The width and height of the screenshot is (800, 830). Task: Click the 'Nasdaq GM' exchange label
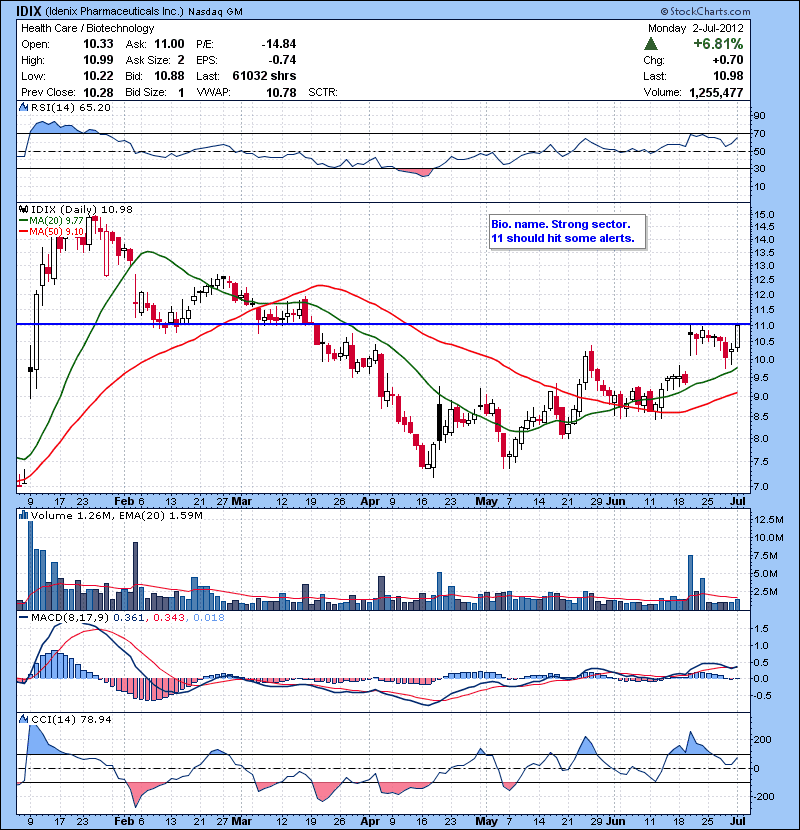215,12
